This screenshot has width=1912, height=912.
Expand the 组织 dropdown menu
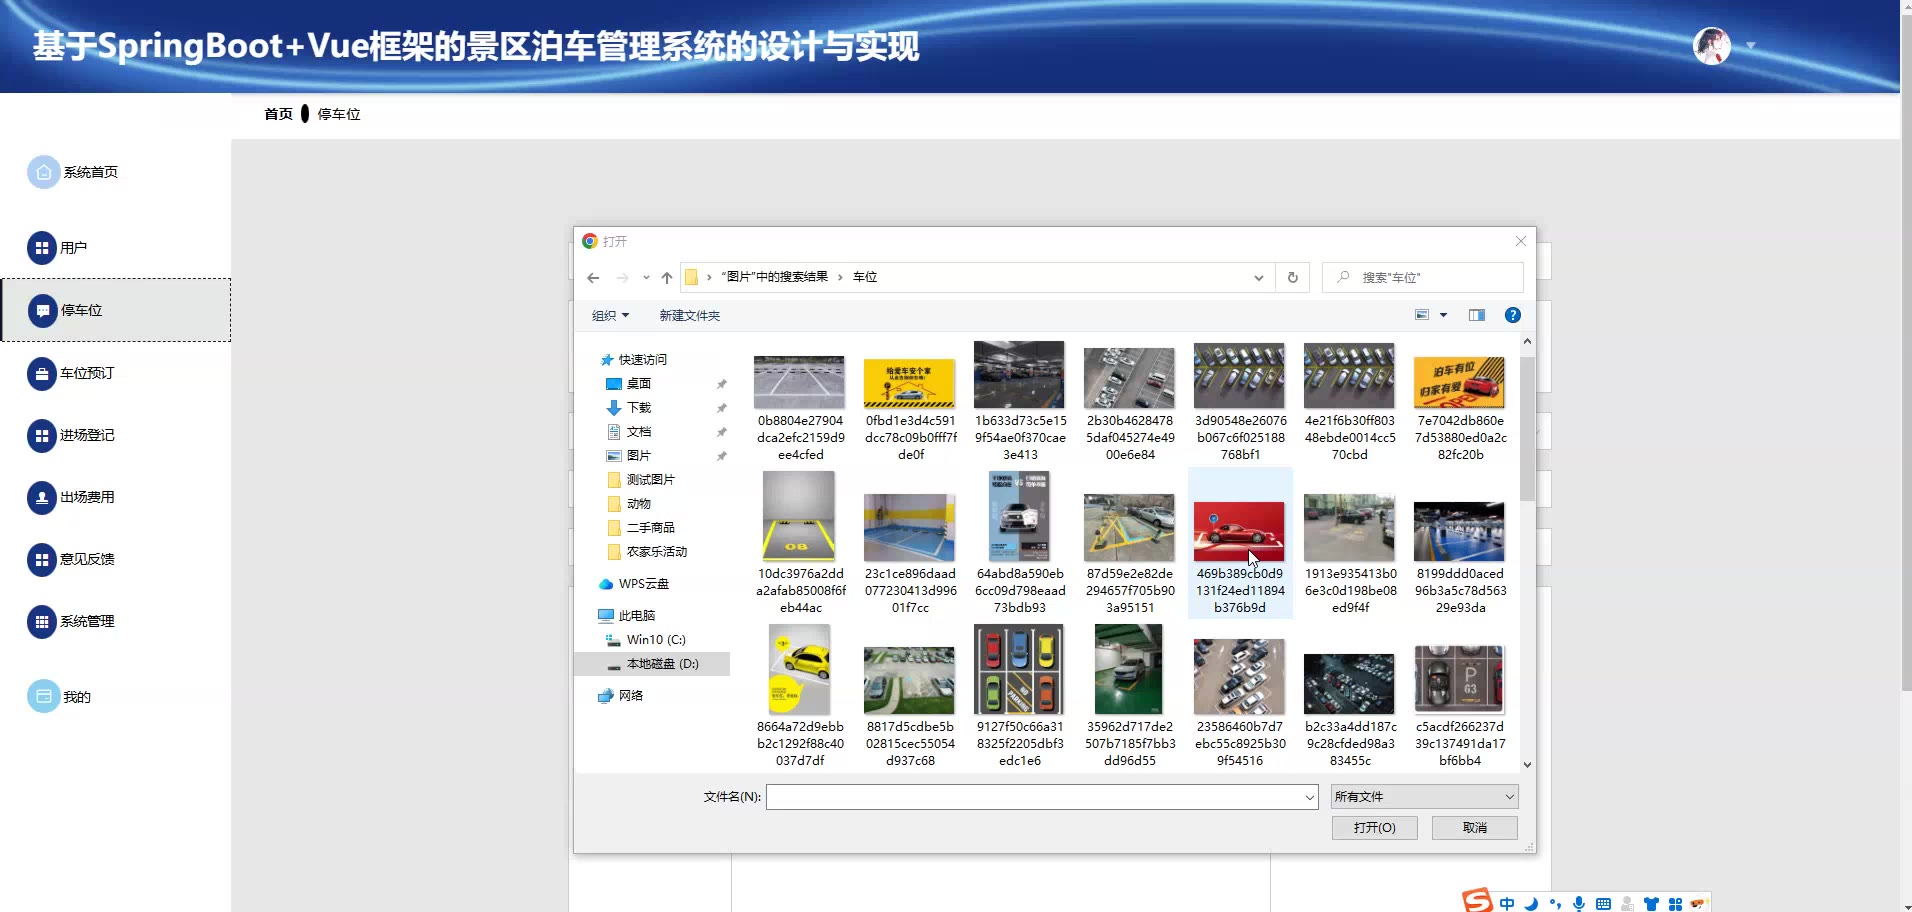[610, 316]
